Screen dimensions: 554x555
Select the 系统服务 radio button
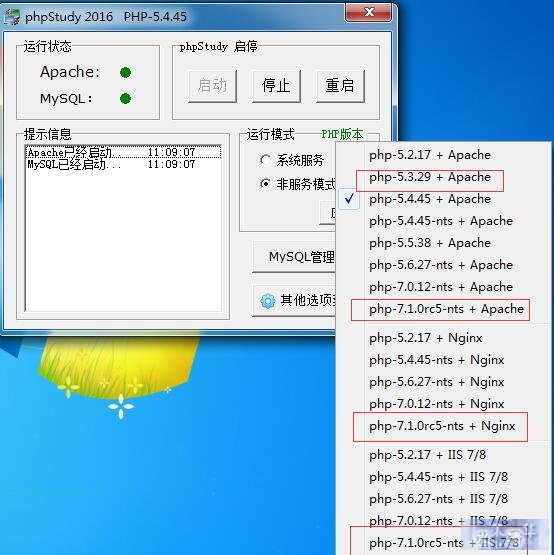pyautogui.click(x=265, y=160)
